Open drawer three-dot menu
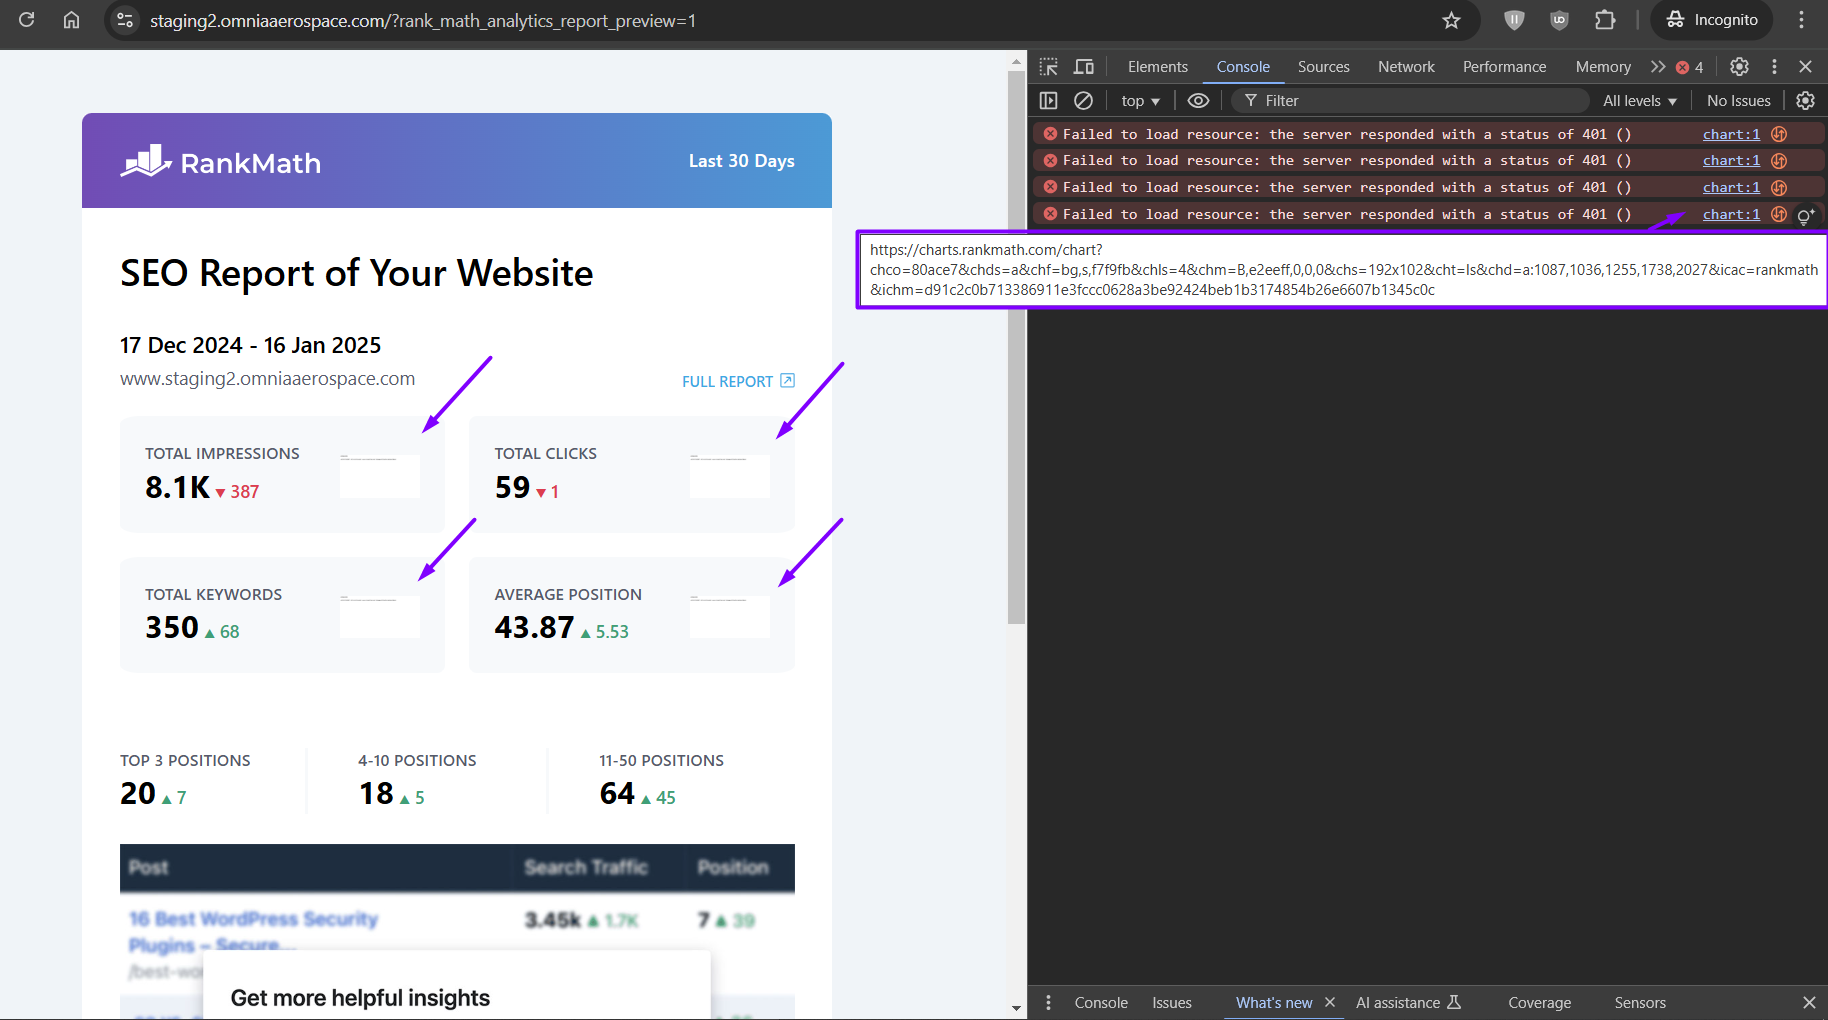The height and width of the screenshot is (1020, 1828). pyautogui.click(x=1048, y=1002)
